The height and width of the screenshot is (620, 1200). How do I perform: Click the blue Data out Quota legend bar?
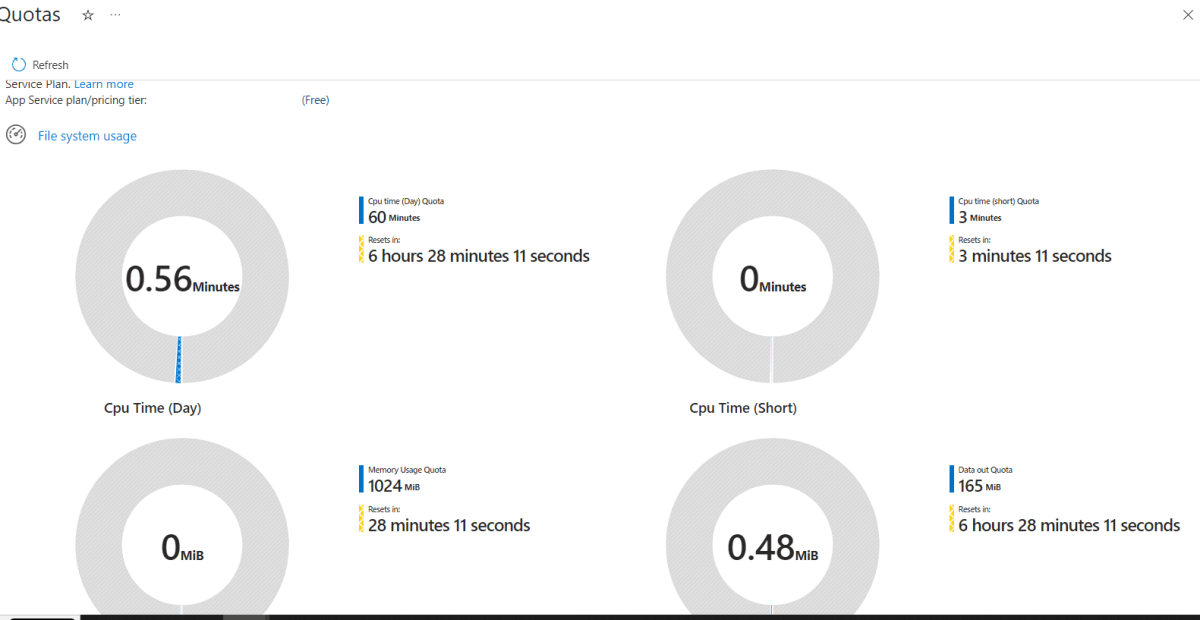pos(951,479)
